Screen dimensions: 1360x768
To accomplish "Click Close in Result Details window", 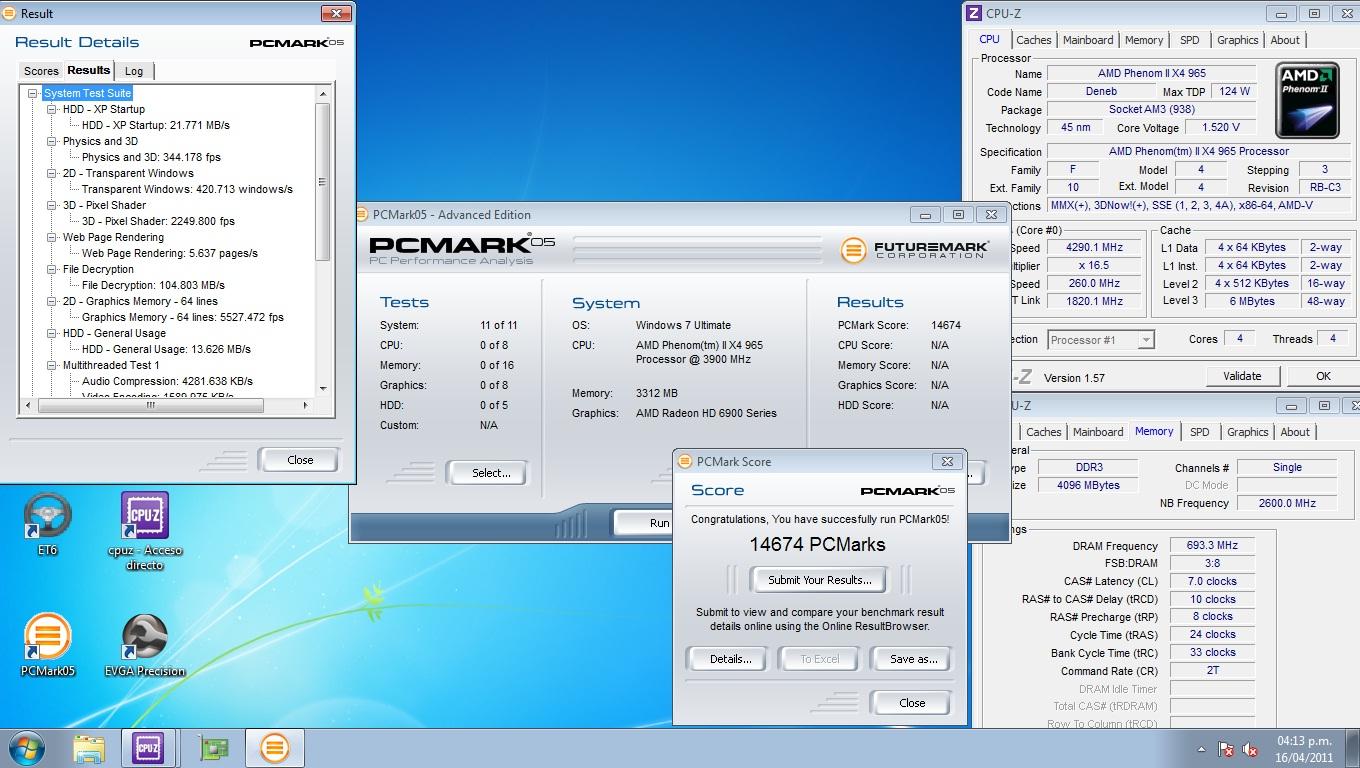I will pos(300,460).
